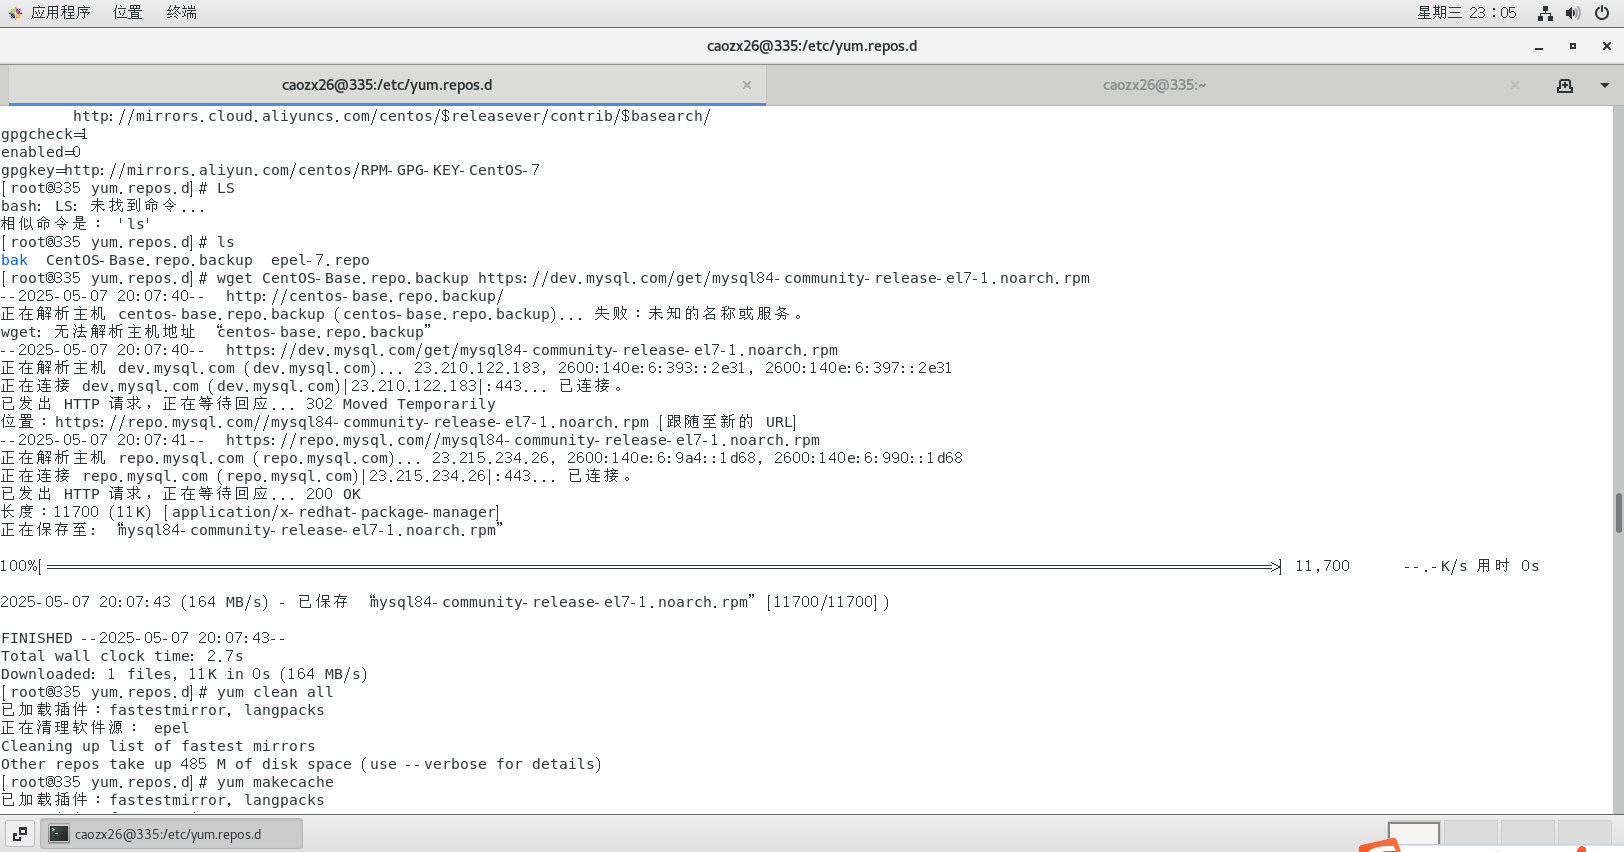1624x852 pixels.
Task: Click the 'bash: LS: 未找到命令...' error line
Action: click(103, 206)
